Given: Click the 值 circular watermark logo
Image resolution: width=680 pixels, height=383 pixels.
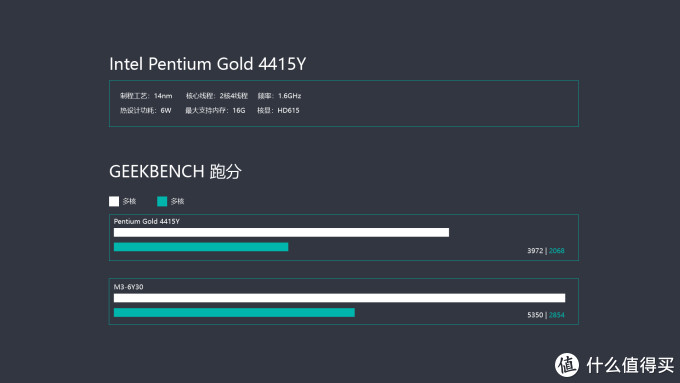Looking at the screenshot, I should point(567,365).
